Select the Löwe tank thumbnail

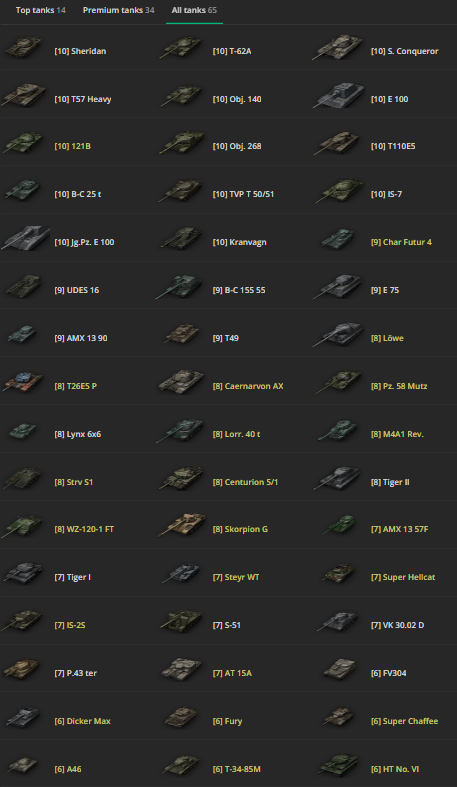tap(338, 335)
